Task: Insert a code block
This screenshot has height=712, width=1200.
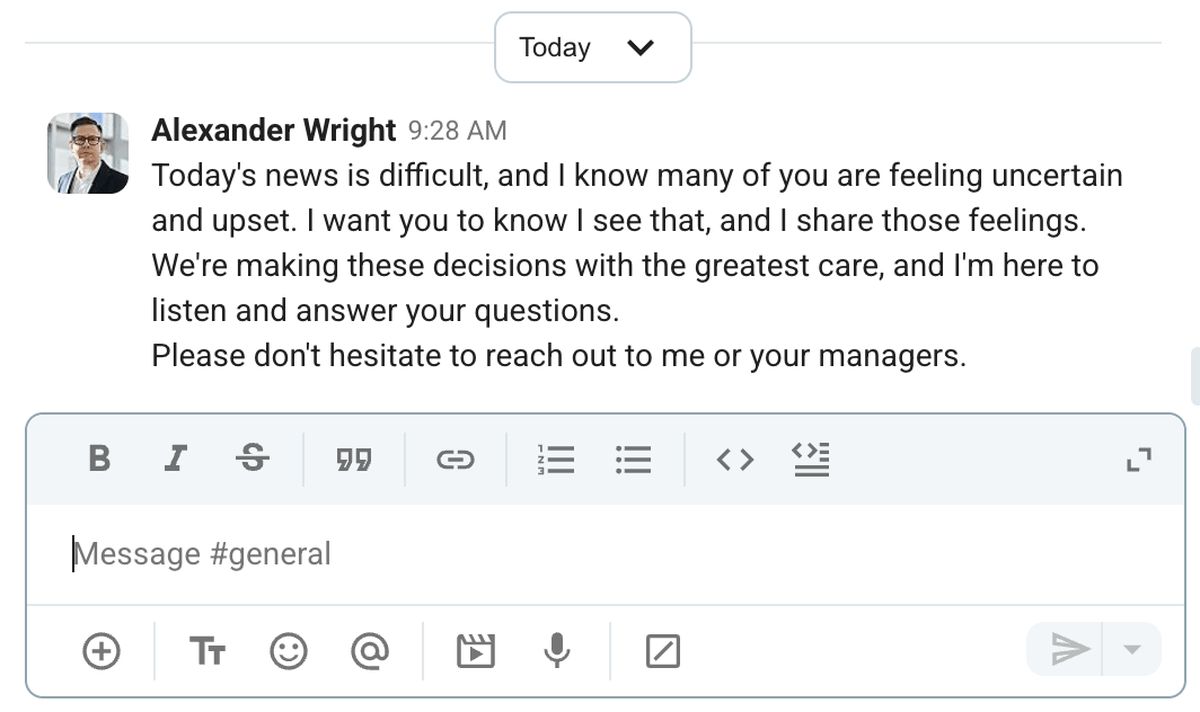Action: [812, 459]
